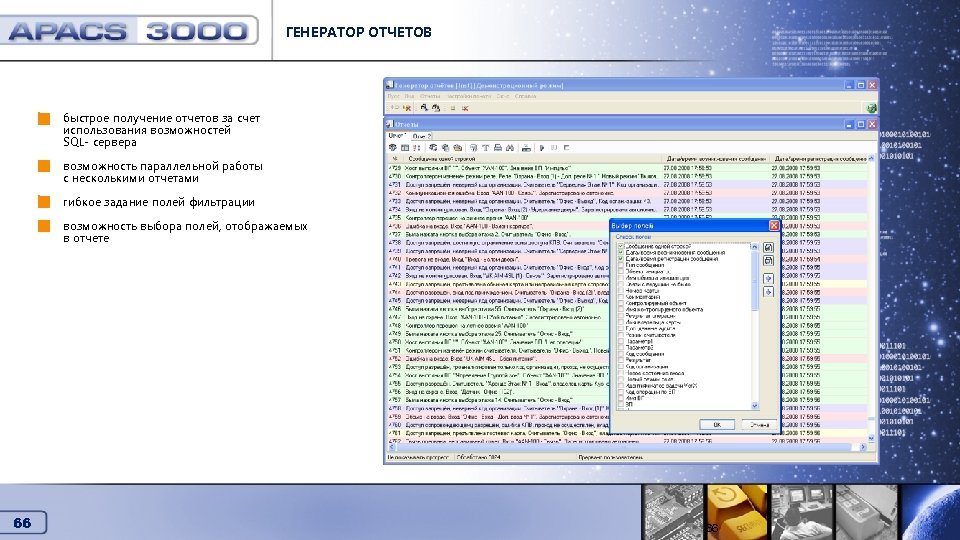Select report row number 4729
Screen dimensions: 960x540
[628, 167]
